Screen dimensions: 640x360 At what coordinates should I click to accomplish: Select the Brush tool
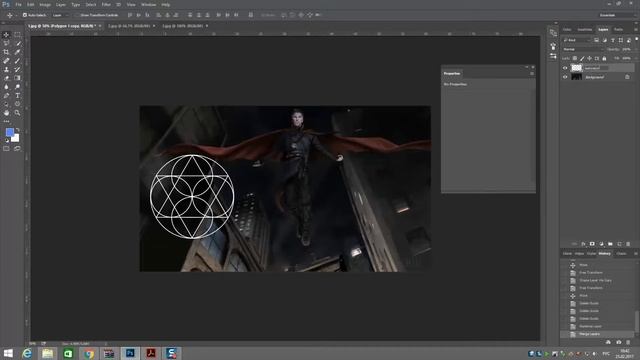[17, 60]
